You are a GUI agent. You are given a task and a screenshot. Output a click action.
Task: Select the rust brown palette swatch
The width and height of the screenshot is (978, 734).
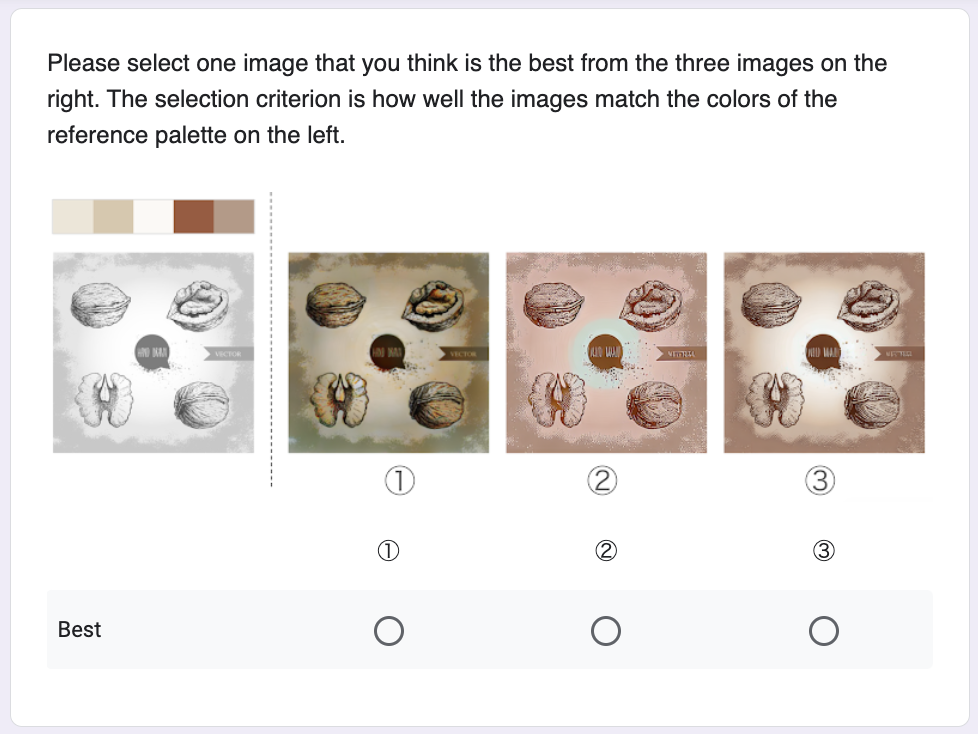194,216
